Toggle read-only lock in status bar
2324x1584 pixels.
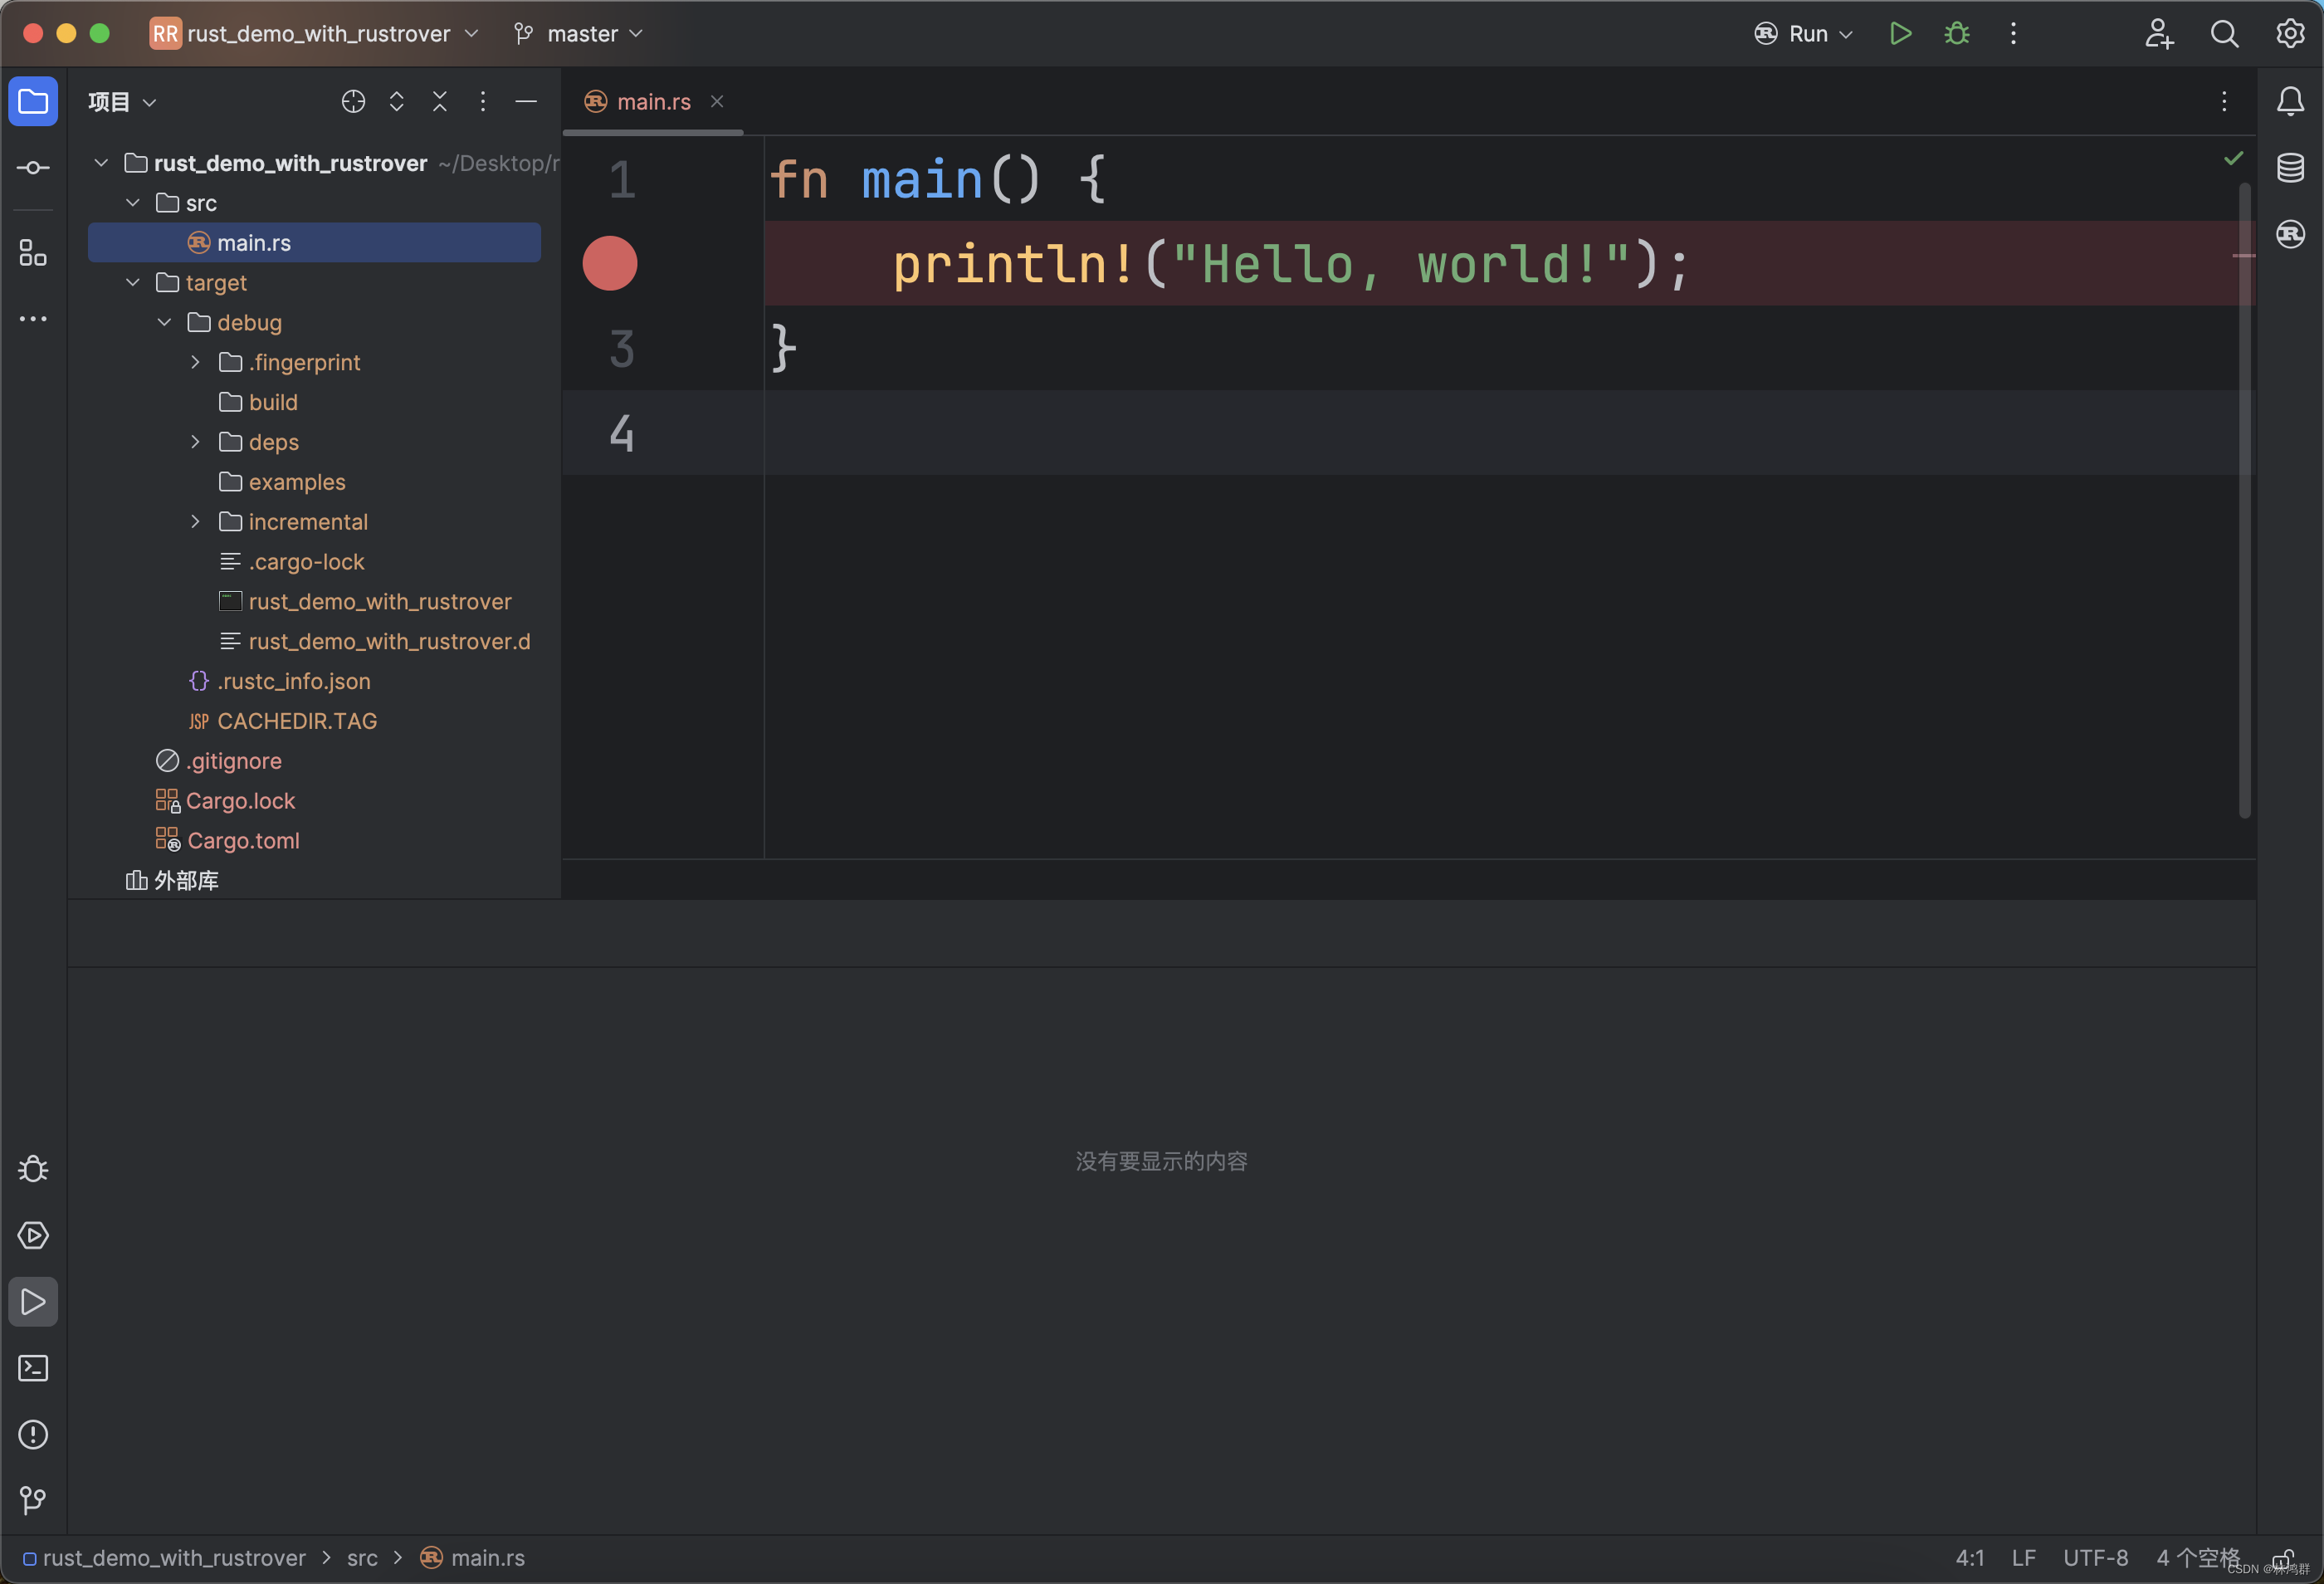point(2283,1558)
